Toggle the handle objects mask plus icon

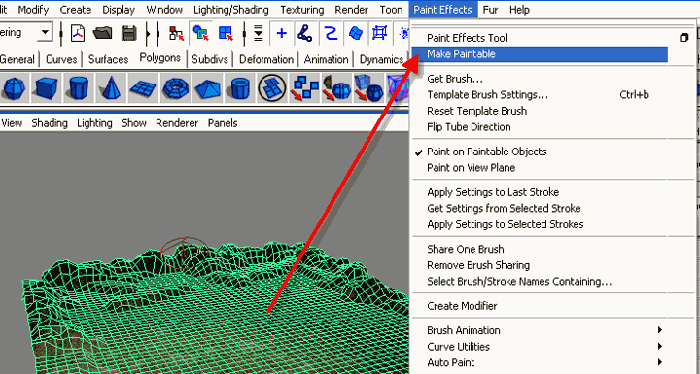tap(282, 33)
